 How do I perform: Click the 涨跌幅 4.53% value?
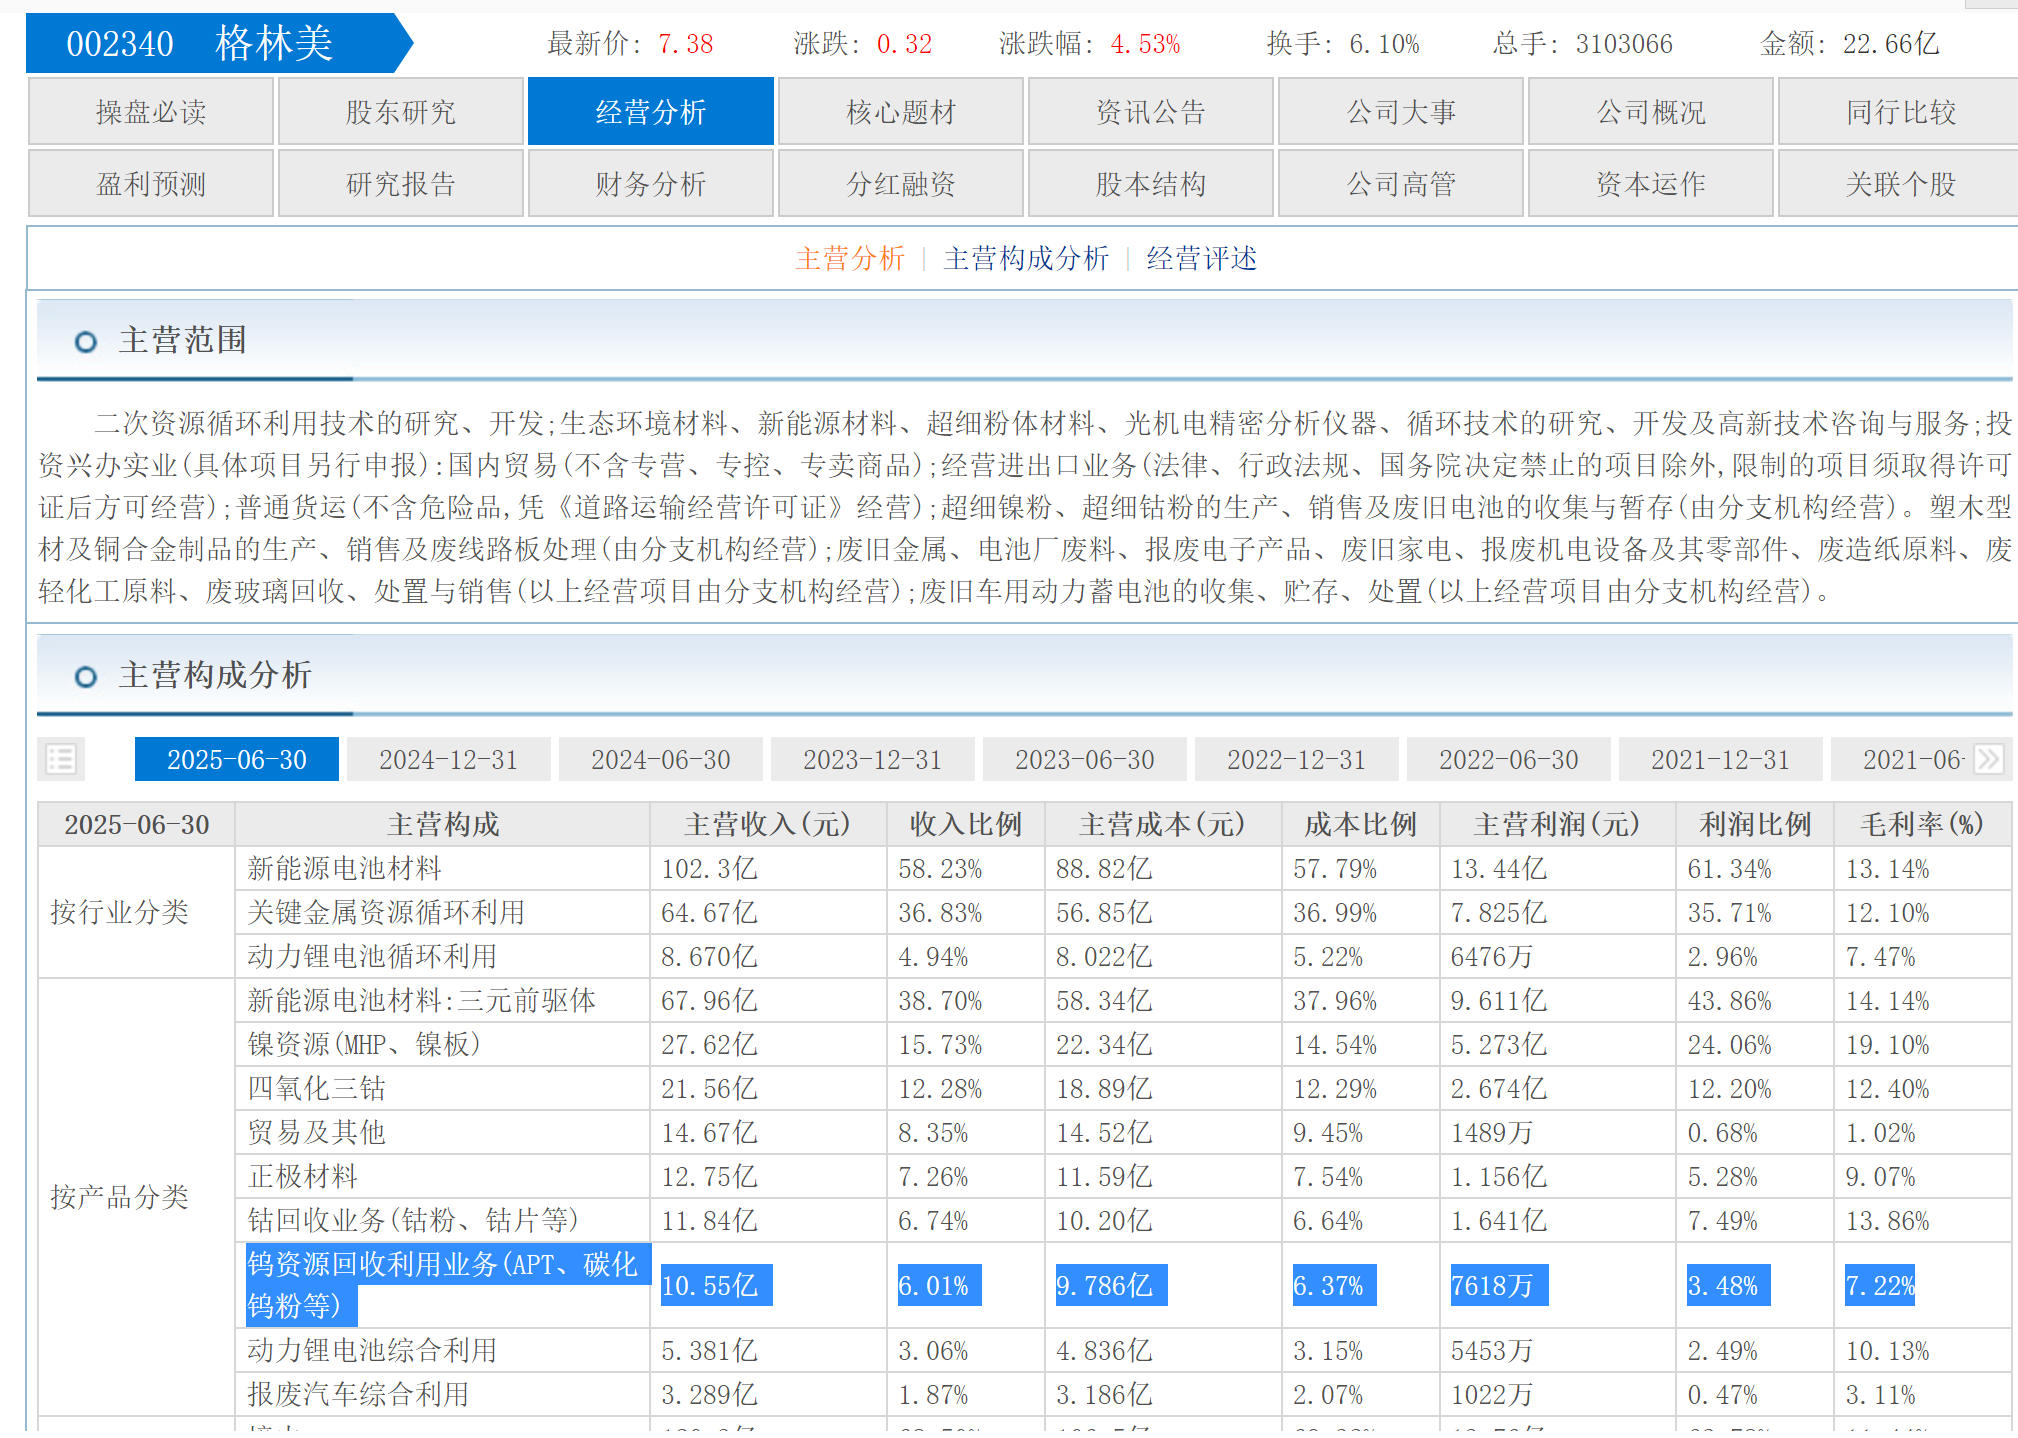(x=1145, y=44)
